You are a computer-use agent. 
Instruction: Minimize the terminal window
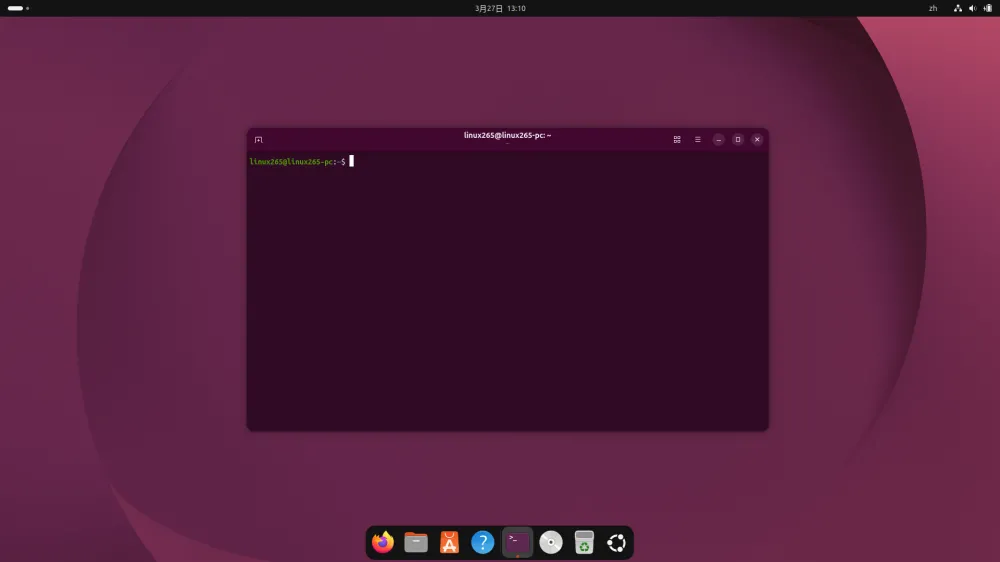coord(719,140)
